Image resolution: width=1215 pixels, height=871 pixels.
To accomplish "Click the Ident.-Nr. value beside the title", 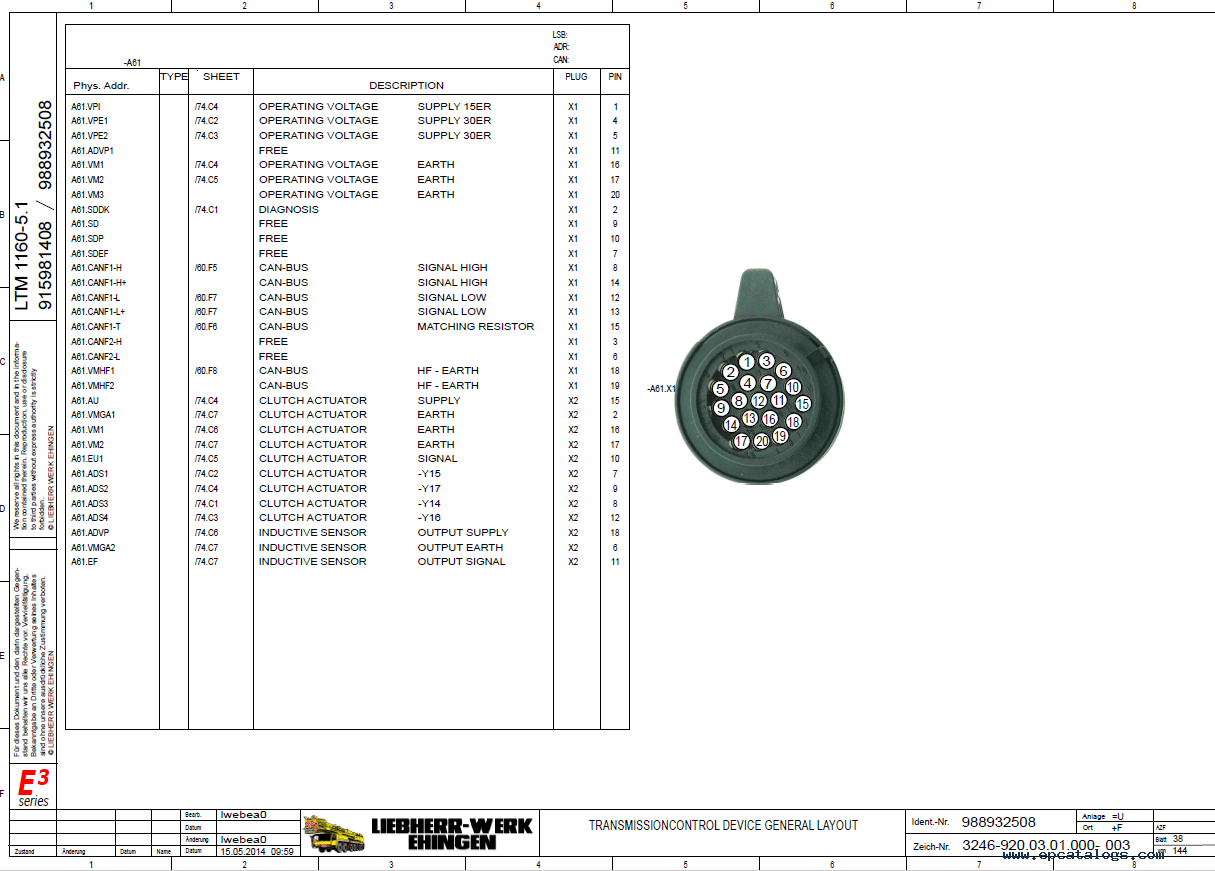I will (x=999, y=822).
